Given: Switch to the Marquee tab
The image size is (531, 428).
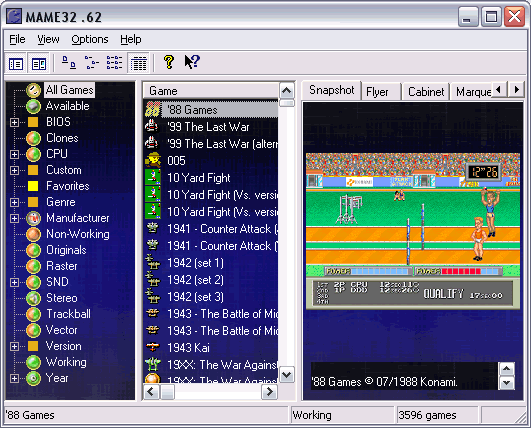Looking at the screenshot, I should click(x=472, y=92).
